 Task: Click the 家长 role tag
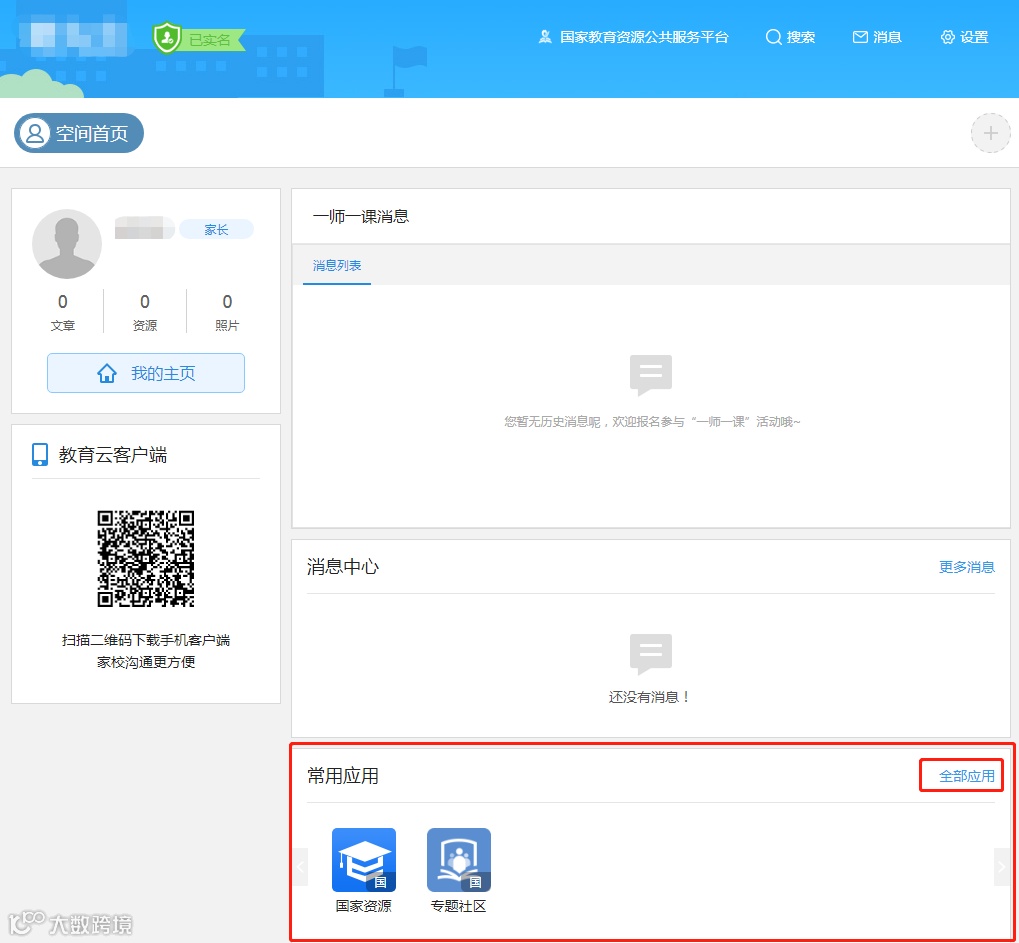(x=216, y=229)
